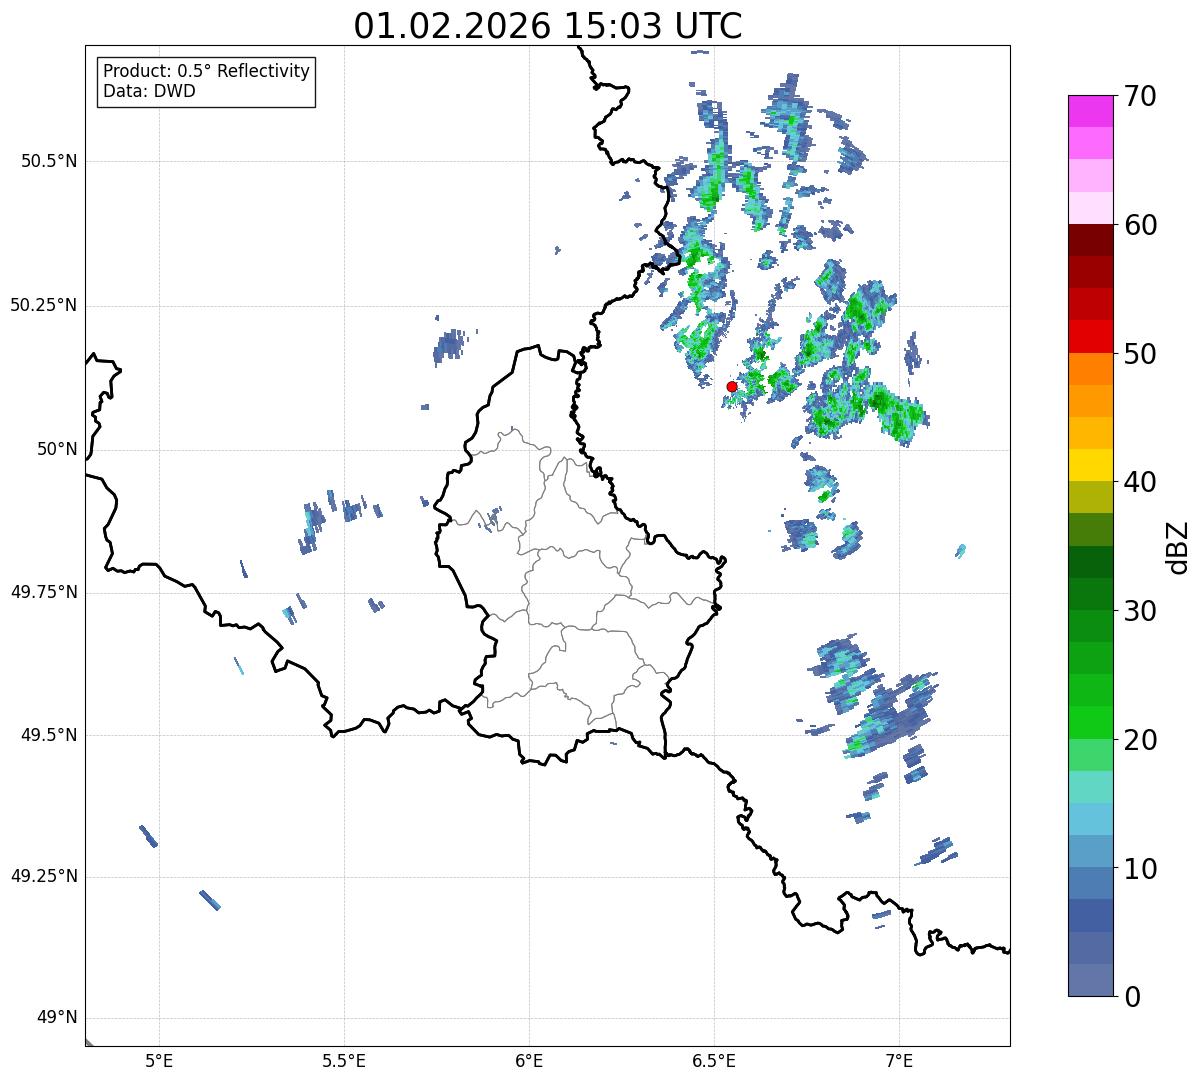This screenshot has height=1081, width=1202.
Task: Click the yellow colorbar swatch at 40
Action: point(1091,465)
